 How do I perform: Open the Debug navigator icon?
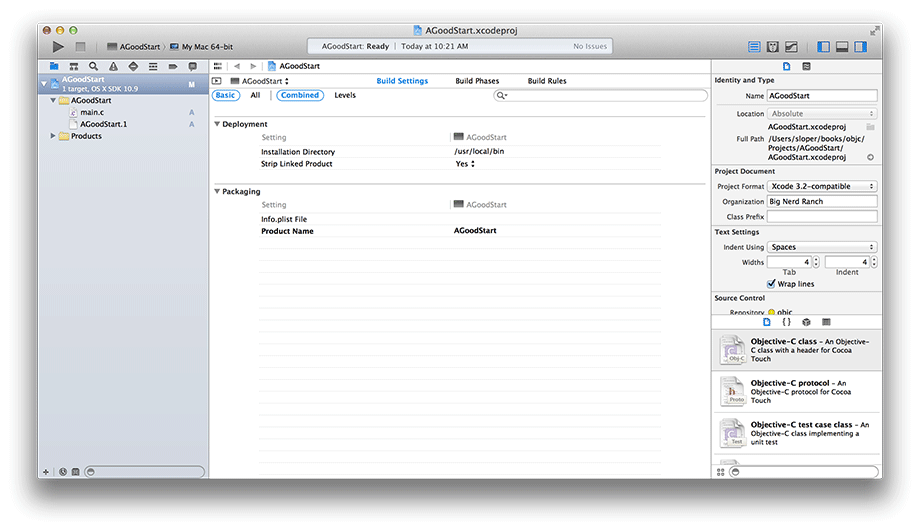[x=153, y=66]
